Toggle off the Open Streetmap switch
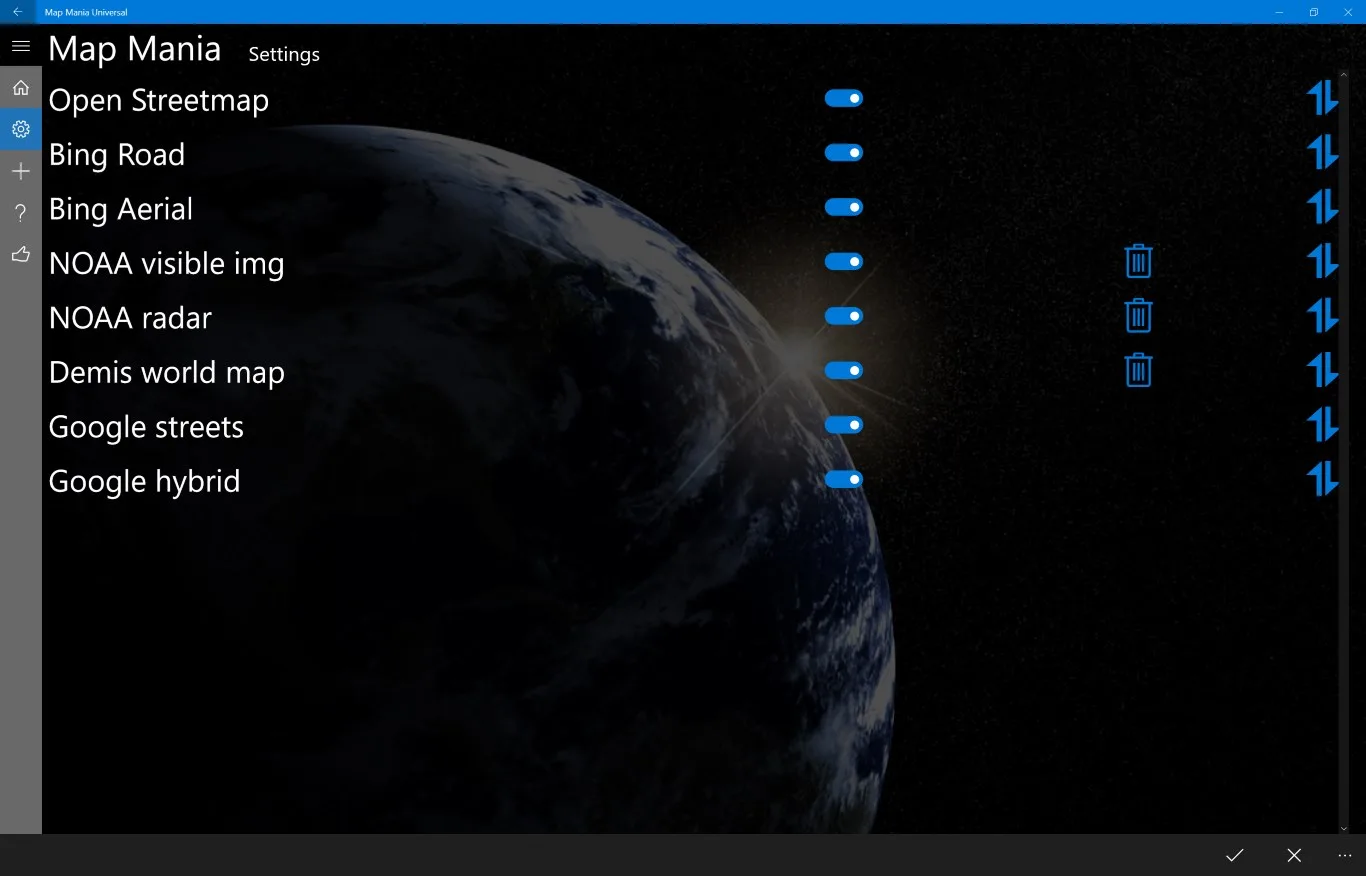Viewport: 1366px width, 876px height. (x=843, y=98)
